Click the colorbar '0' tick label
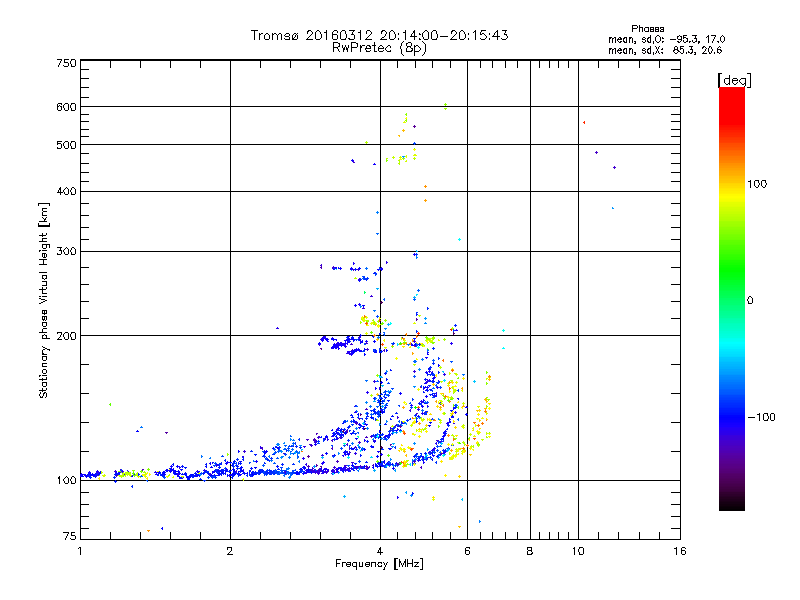Image resolution: width=800 pixels, height=600 pixels. click(750, 300)
